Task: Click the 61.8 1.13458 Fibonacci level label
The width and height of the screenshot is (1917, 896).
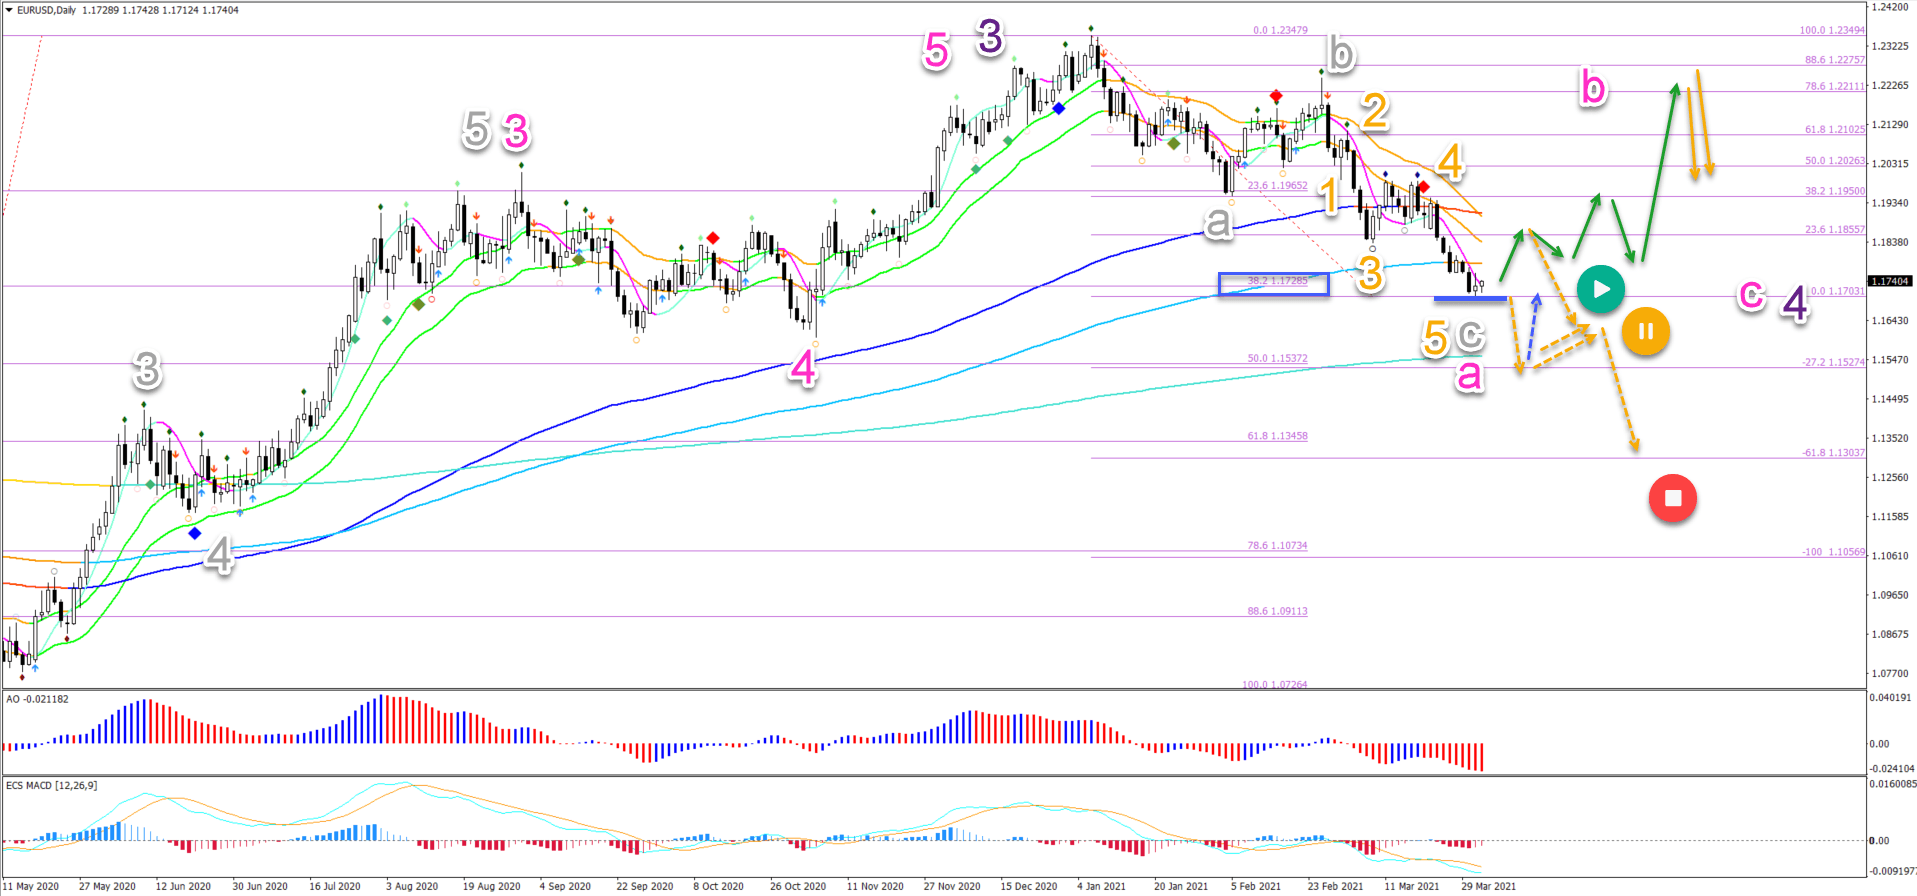Action: click(x=1277, y=436)
